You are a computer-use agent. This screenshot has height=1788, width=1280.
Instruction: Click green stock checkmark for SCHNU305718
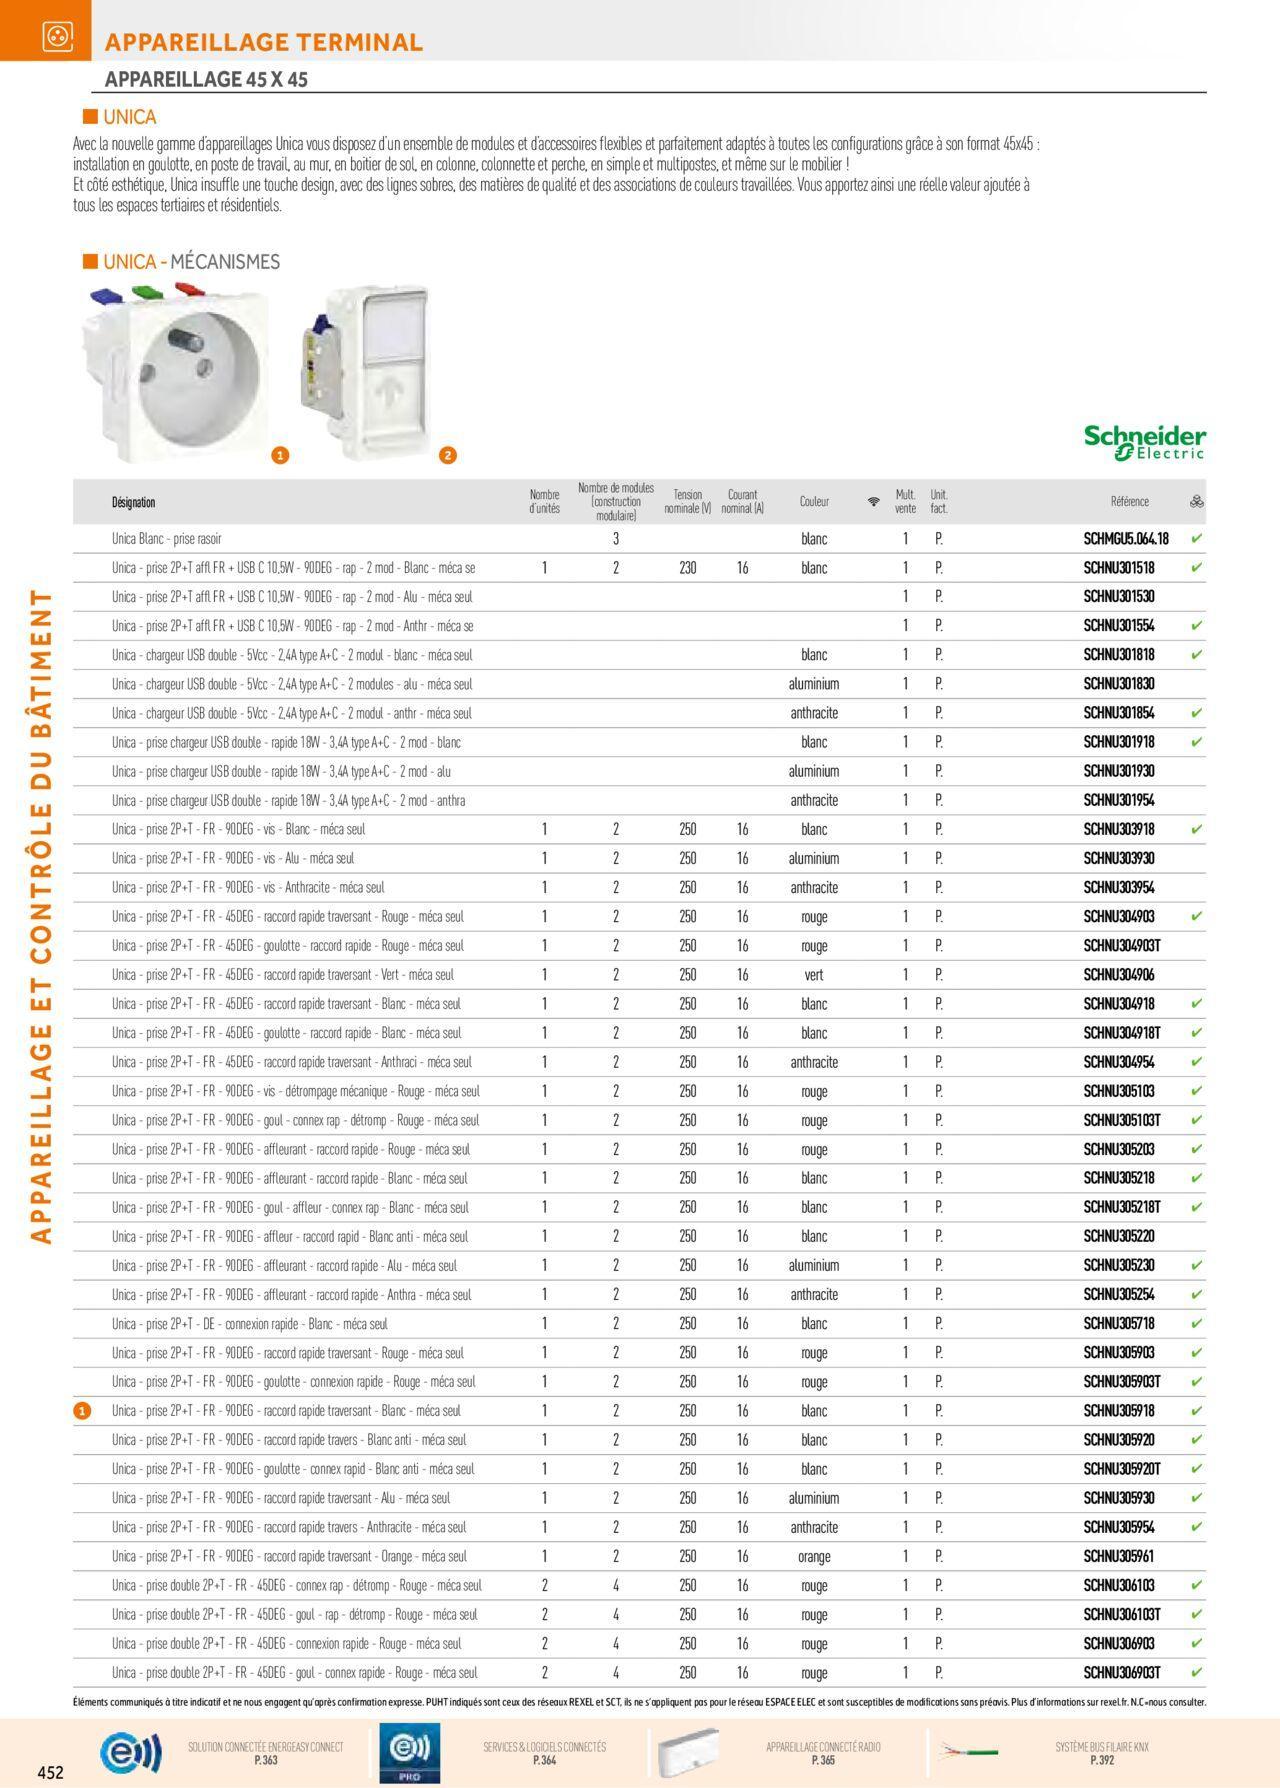[1197, 1323]
